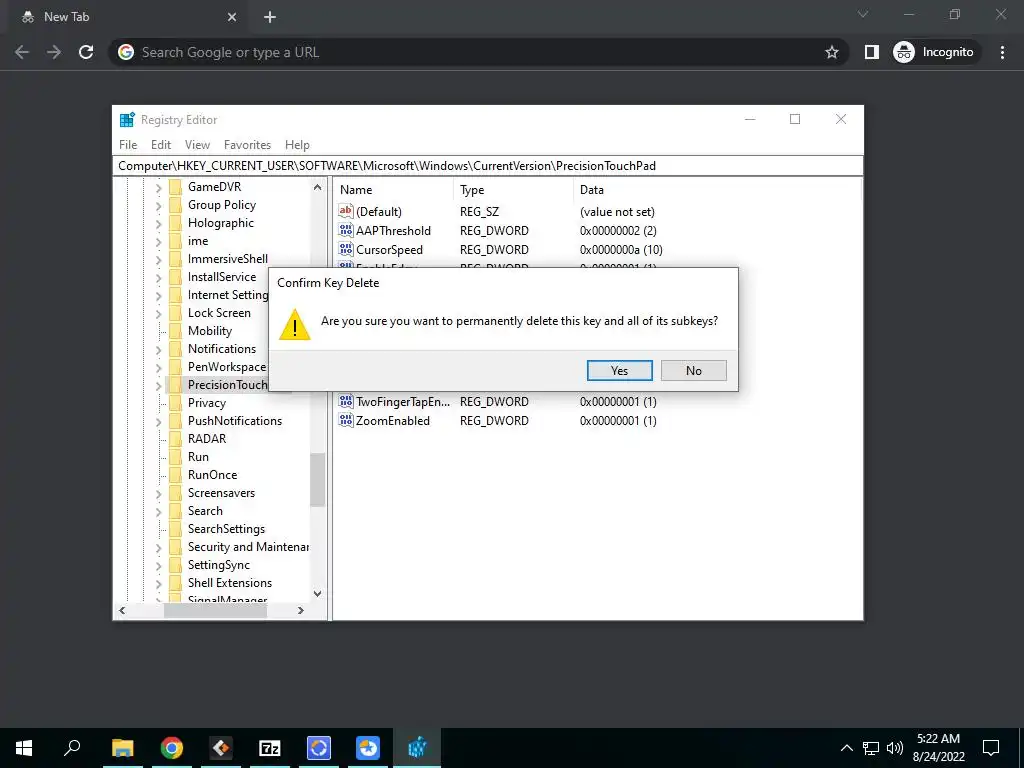Viewport: 1024px width, 768px height.
Task: Select the Mobility tree key
Action: click(x=210, y=331)
